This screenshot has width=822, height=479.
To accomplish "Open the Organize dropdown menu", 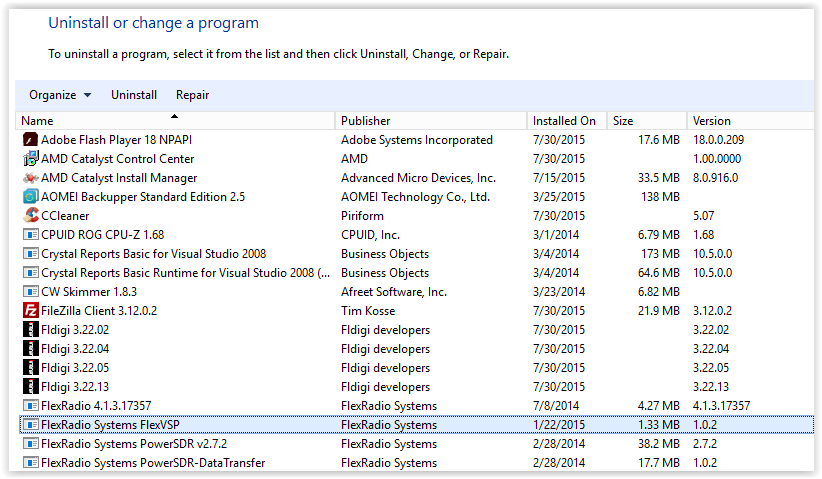I will point(60,95).
